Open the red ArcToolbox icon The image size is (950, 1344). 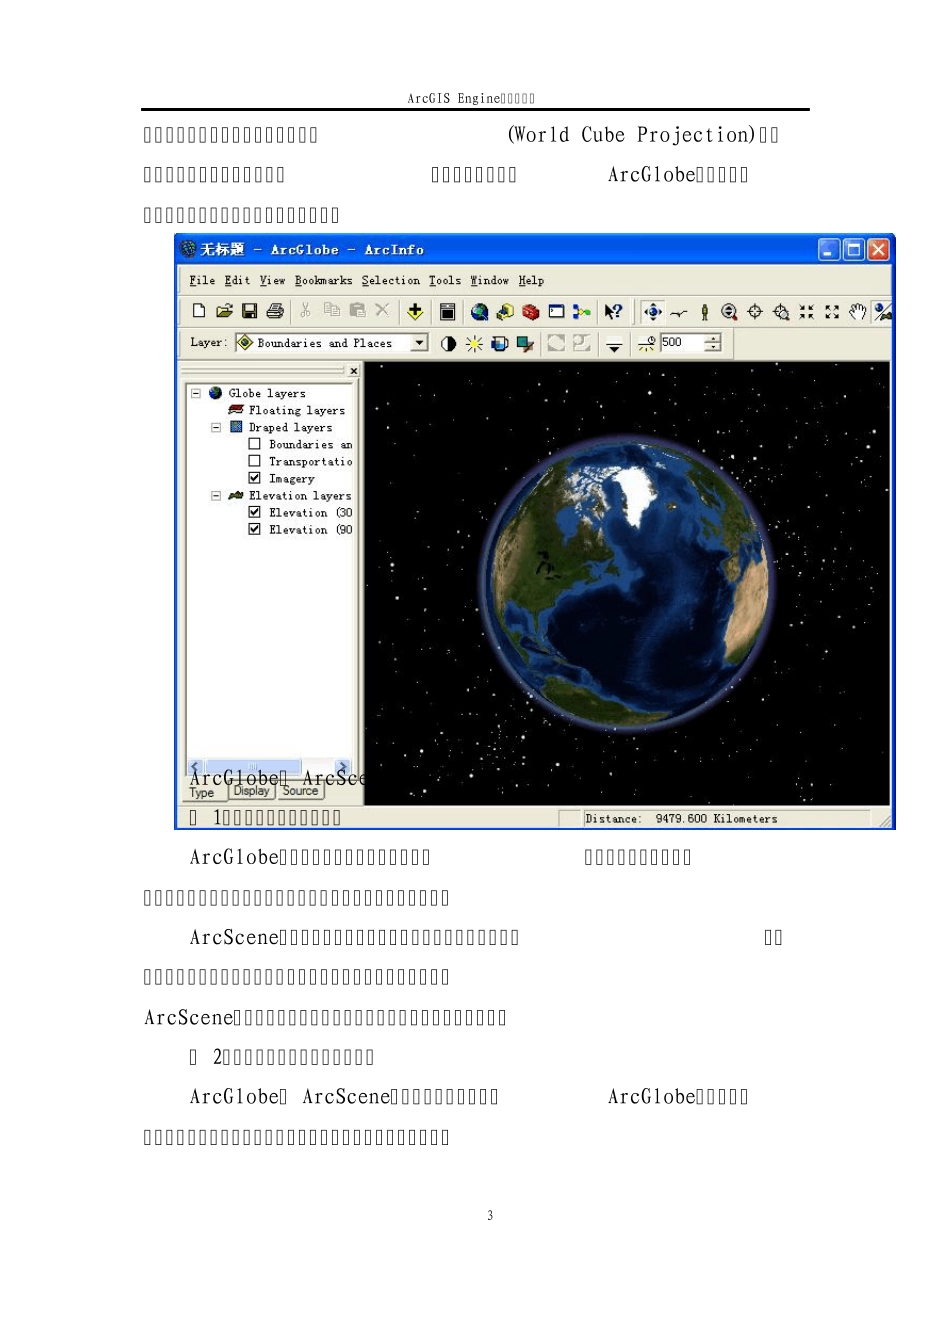point(531,312)
